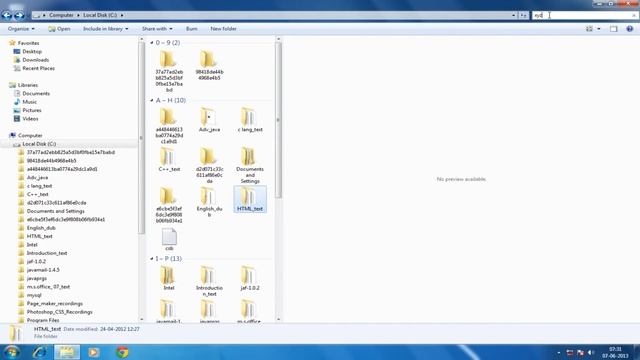Open the Include in library dropdown
This screenshot has height=360, width=640.
[x=105, y=29]
